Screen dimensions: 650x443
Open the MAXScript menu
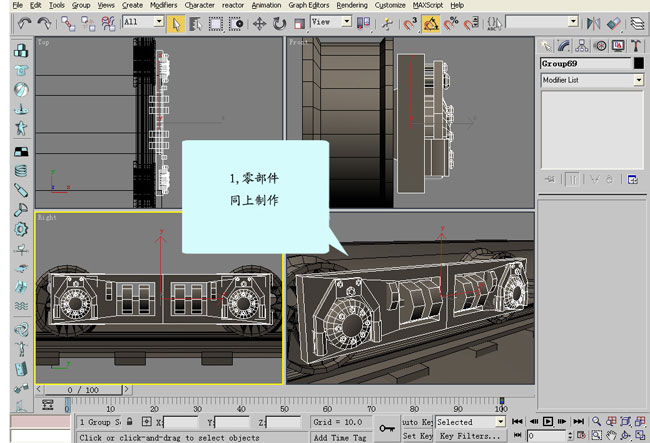click(x=428, y=5)
